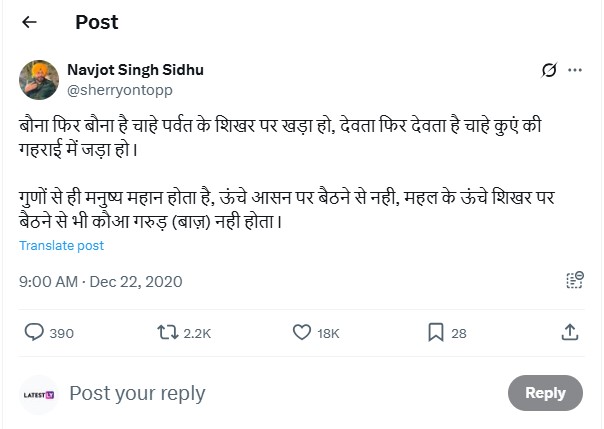Click the slashed-circle Grok icon
The width and height of the screenshot is (604, 429).
tap(548, 70)
